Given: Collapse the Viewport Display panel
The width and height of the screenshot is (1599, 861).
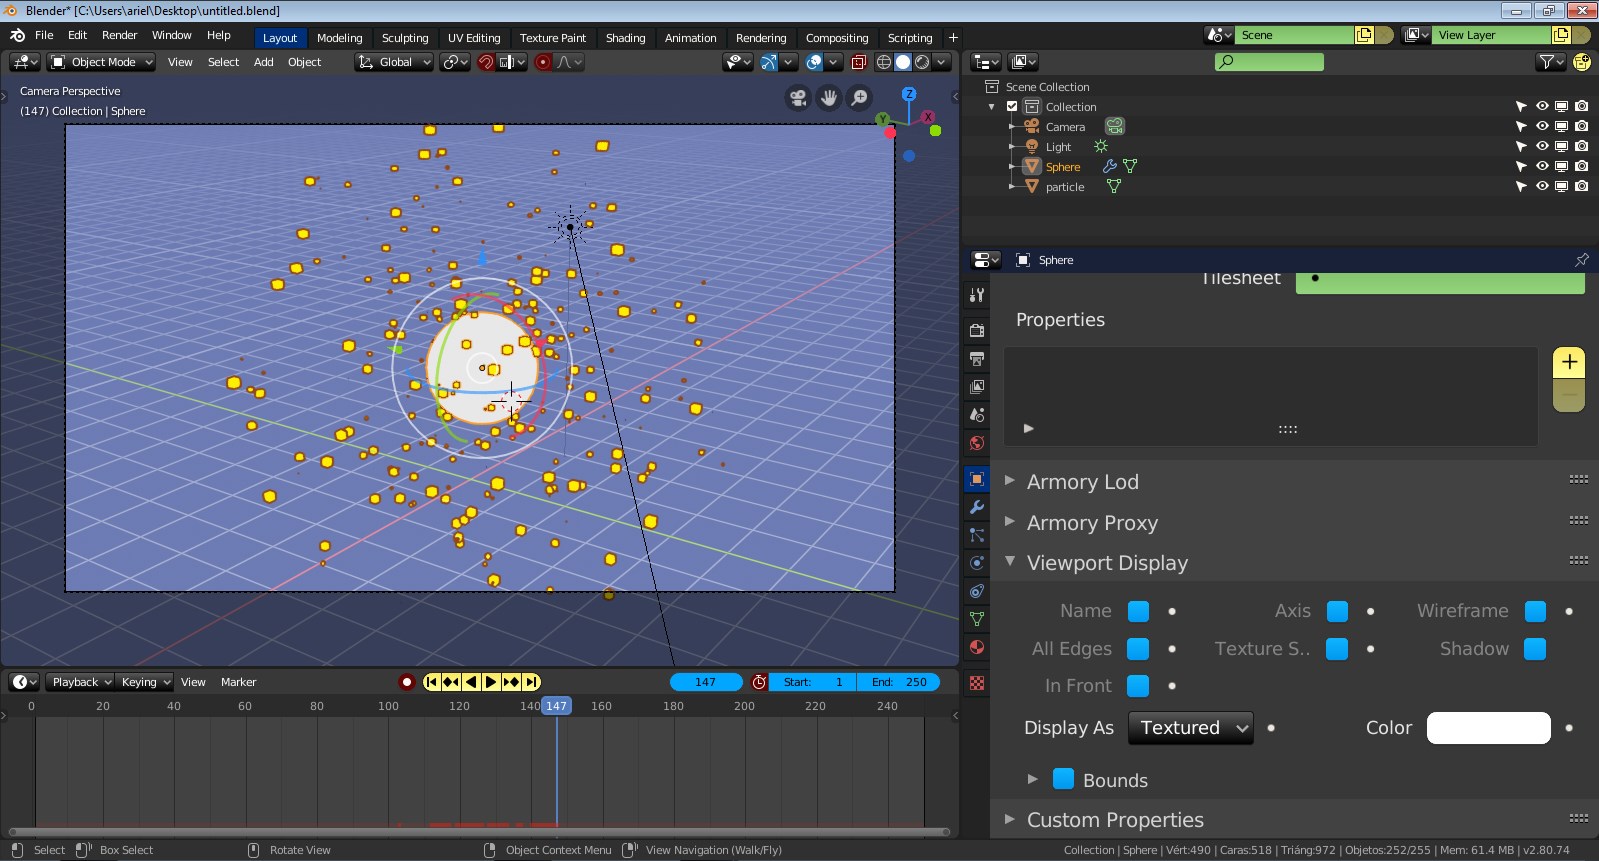Looking at the screenshot, I should click(1010, 562).
